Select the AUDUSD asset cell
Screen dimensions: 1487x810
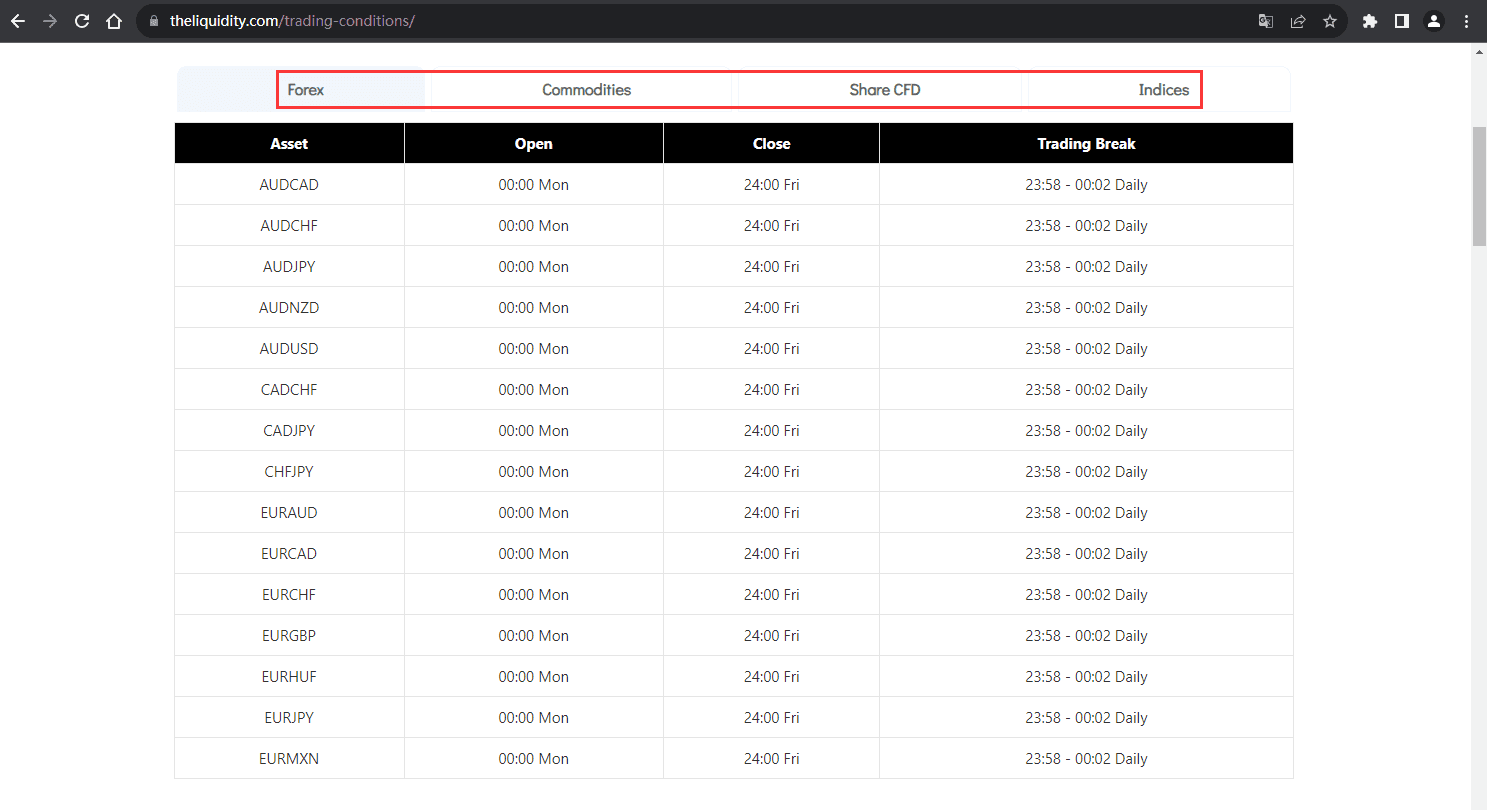tap(289, 349)
